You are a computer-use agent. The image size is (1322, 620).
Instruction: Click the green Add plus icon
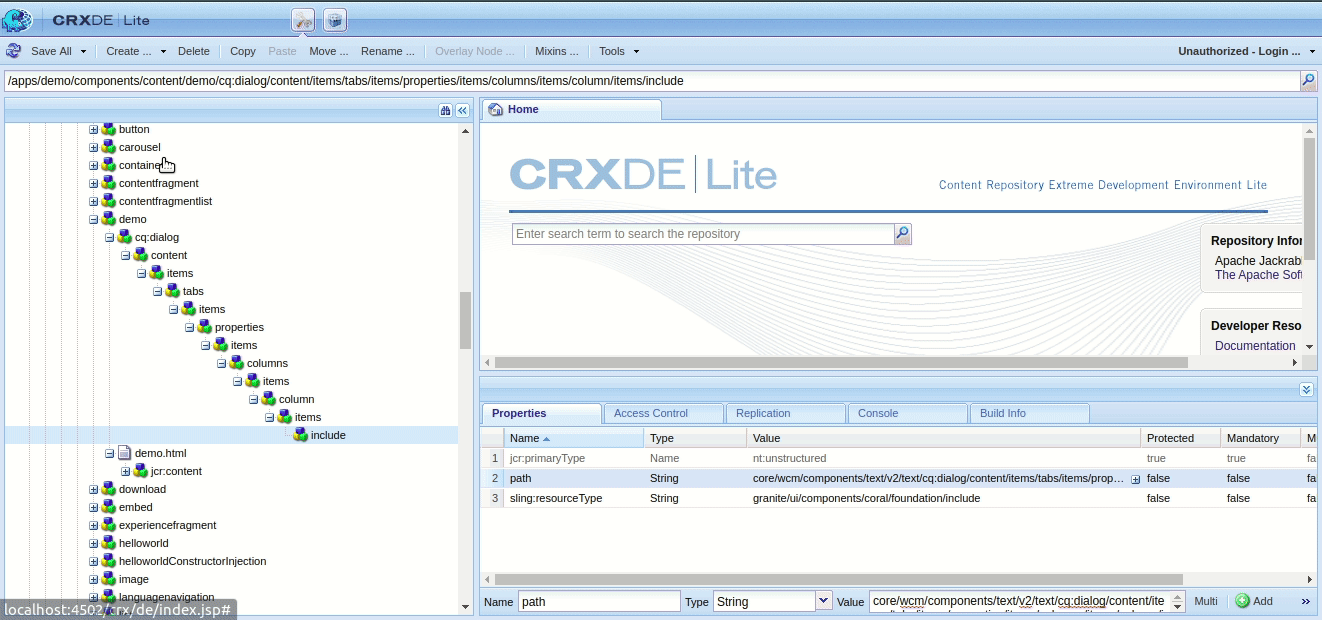pyautogui.click(x=1242, y=601)
